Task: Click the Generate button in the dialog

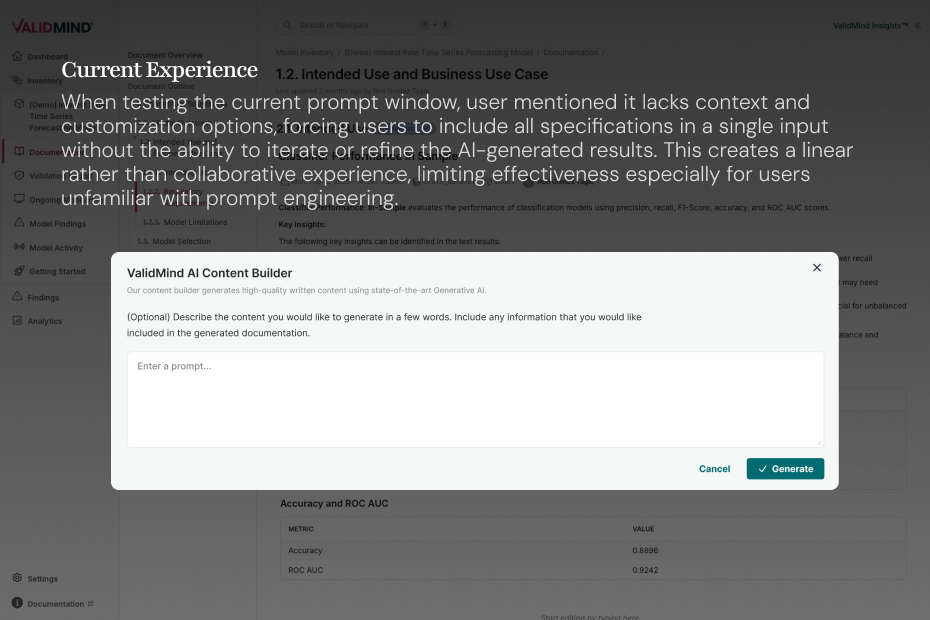Action: pyautogui.click(x=785, y=469)
